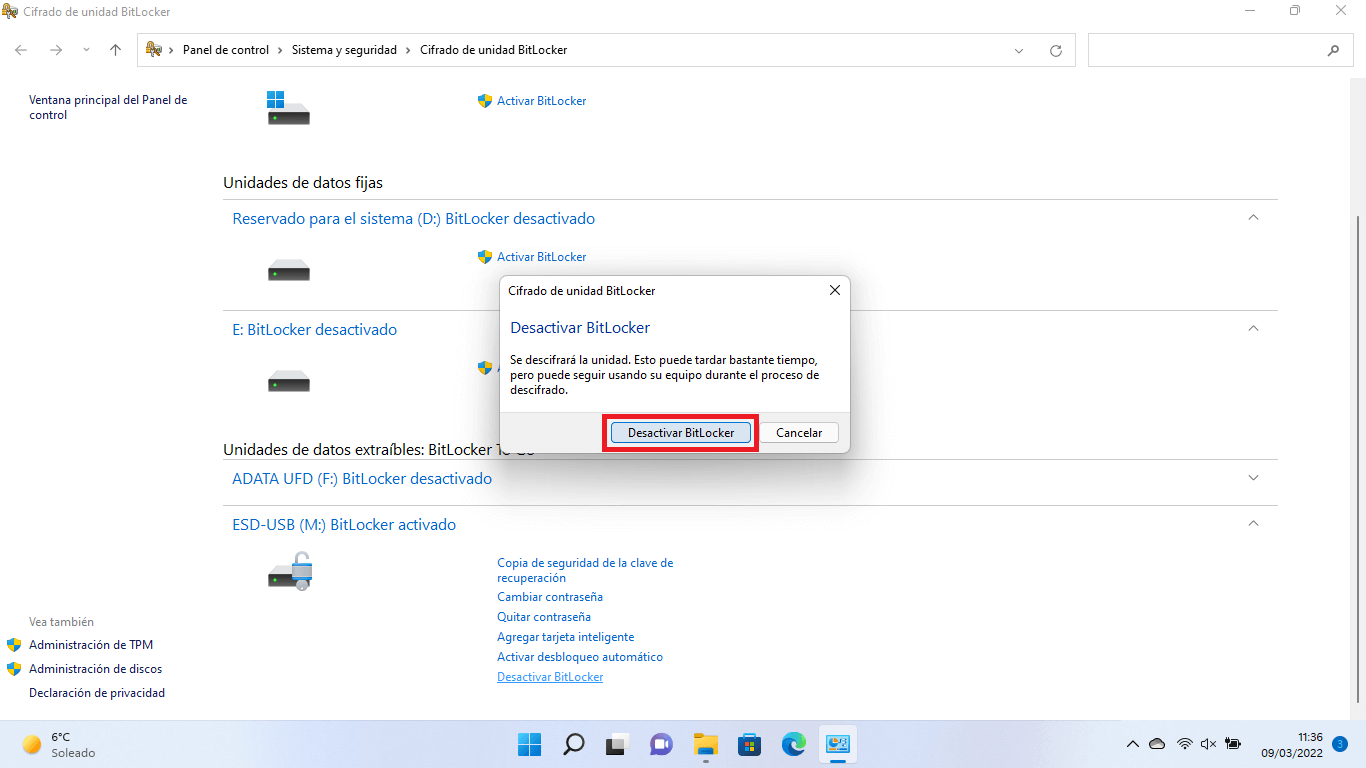Open Administración de TPM
The image size is (1366, 768).
tap(91, 645)
